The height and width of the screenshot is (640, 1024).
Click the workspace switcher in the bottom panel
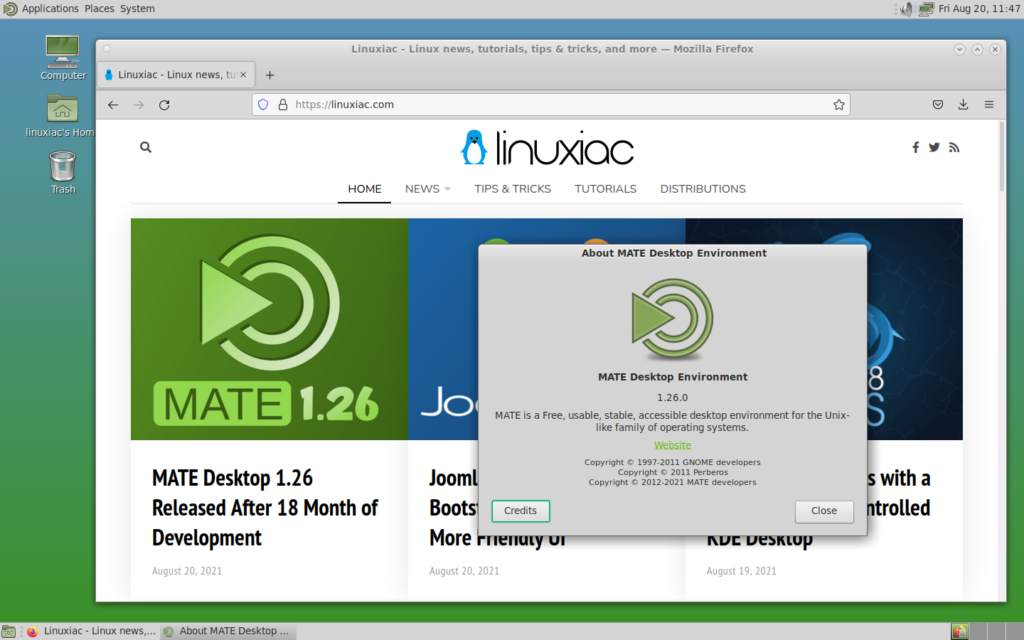pos(986,632)
